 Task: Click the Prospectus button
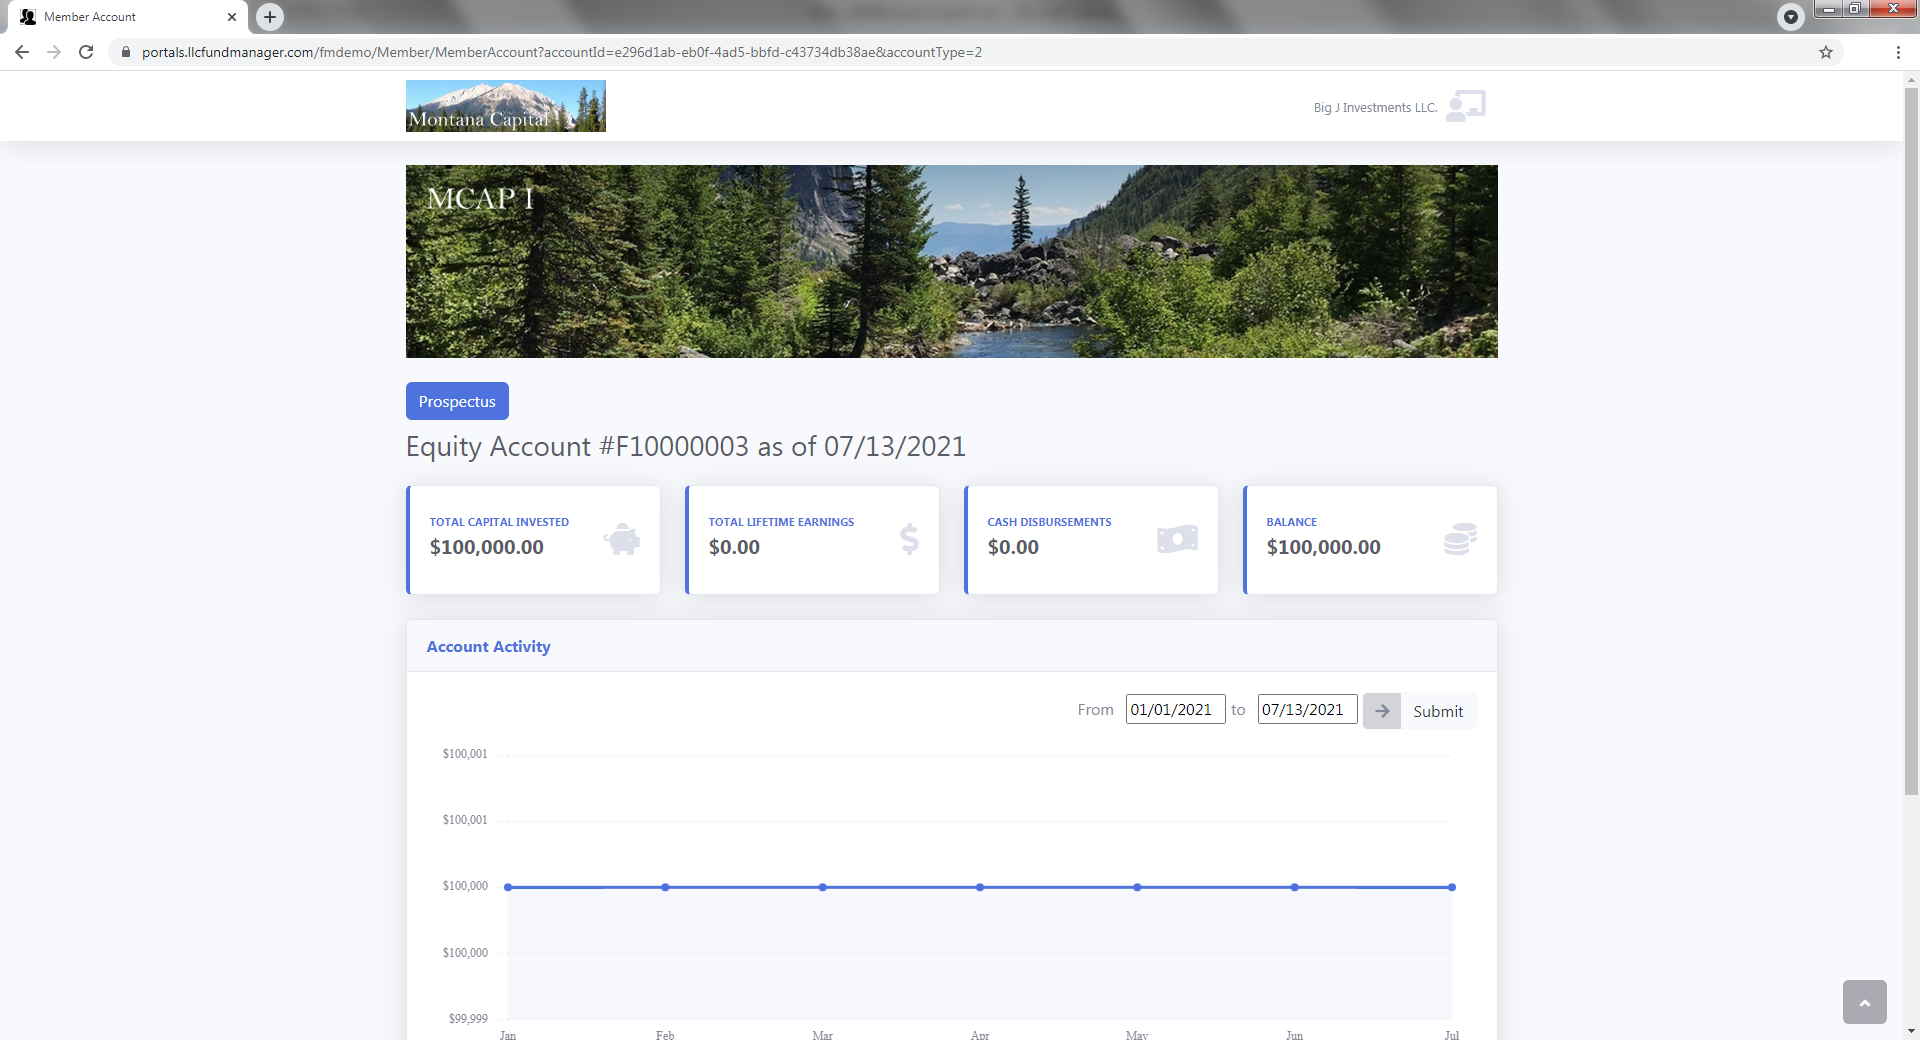click(456, 401)
